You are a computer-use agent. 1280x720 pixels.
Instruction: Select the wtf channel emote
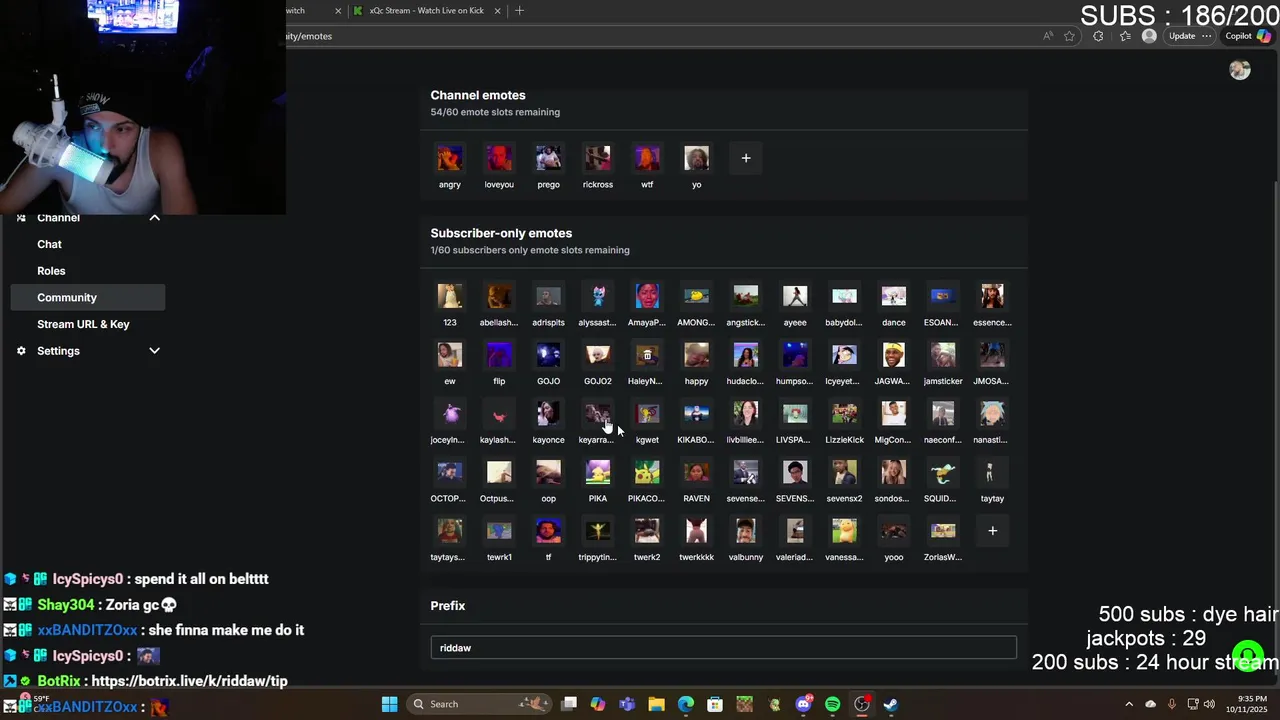coord(647,158)
